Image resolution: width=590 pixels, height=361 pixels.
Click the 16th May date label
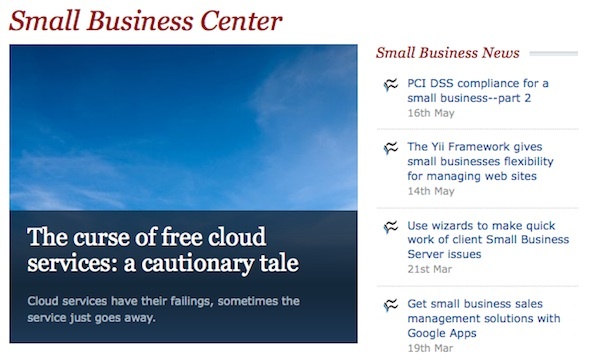coord(431,113)
